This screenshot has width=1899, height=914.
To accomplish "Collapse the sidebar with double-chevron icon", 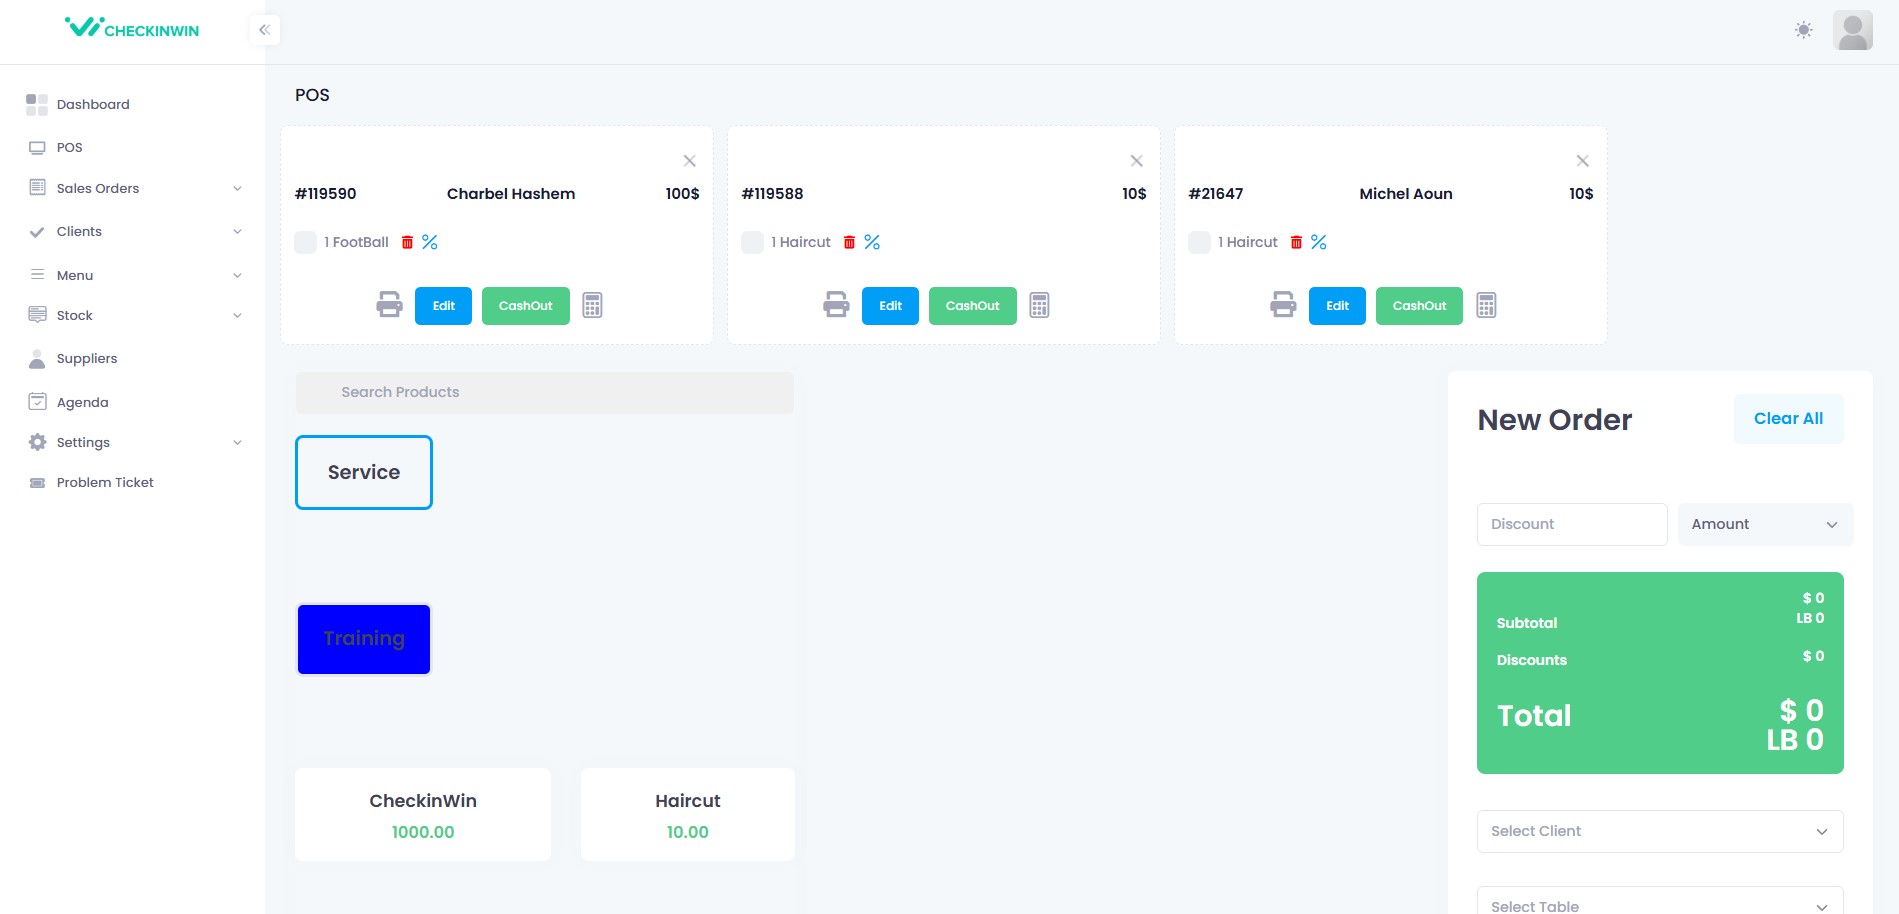I will tap(264, 30).
